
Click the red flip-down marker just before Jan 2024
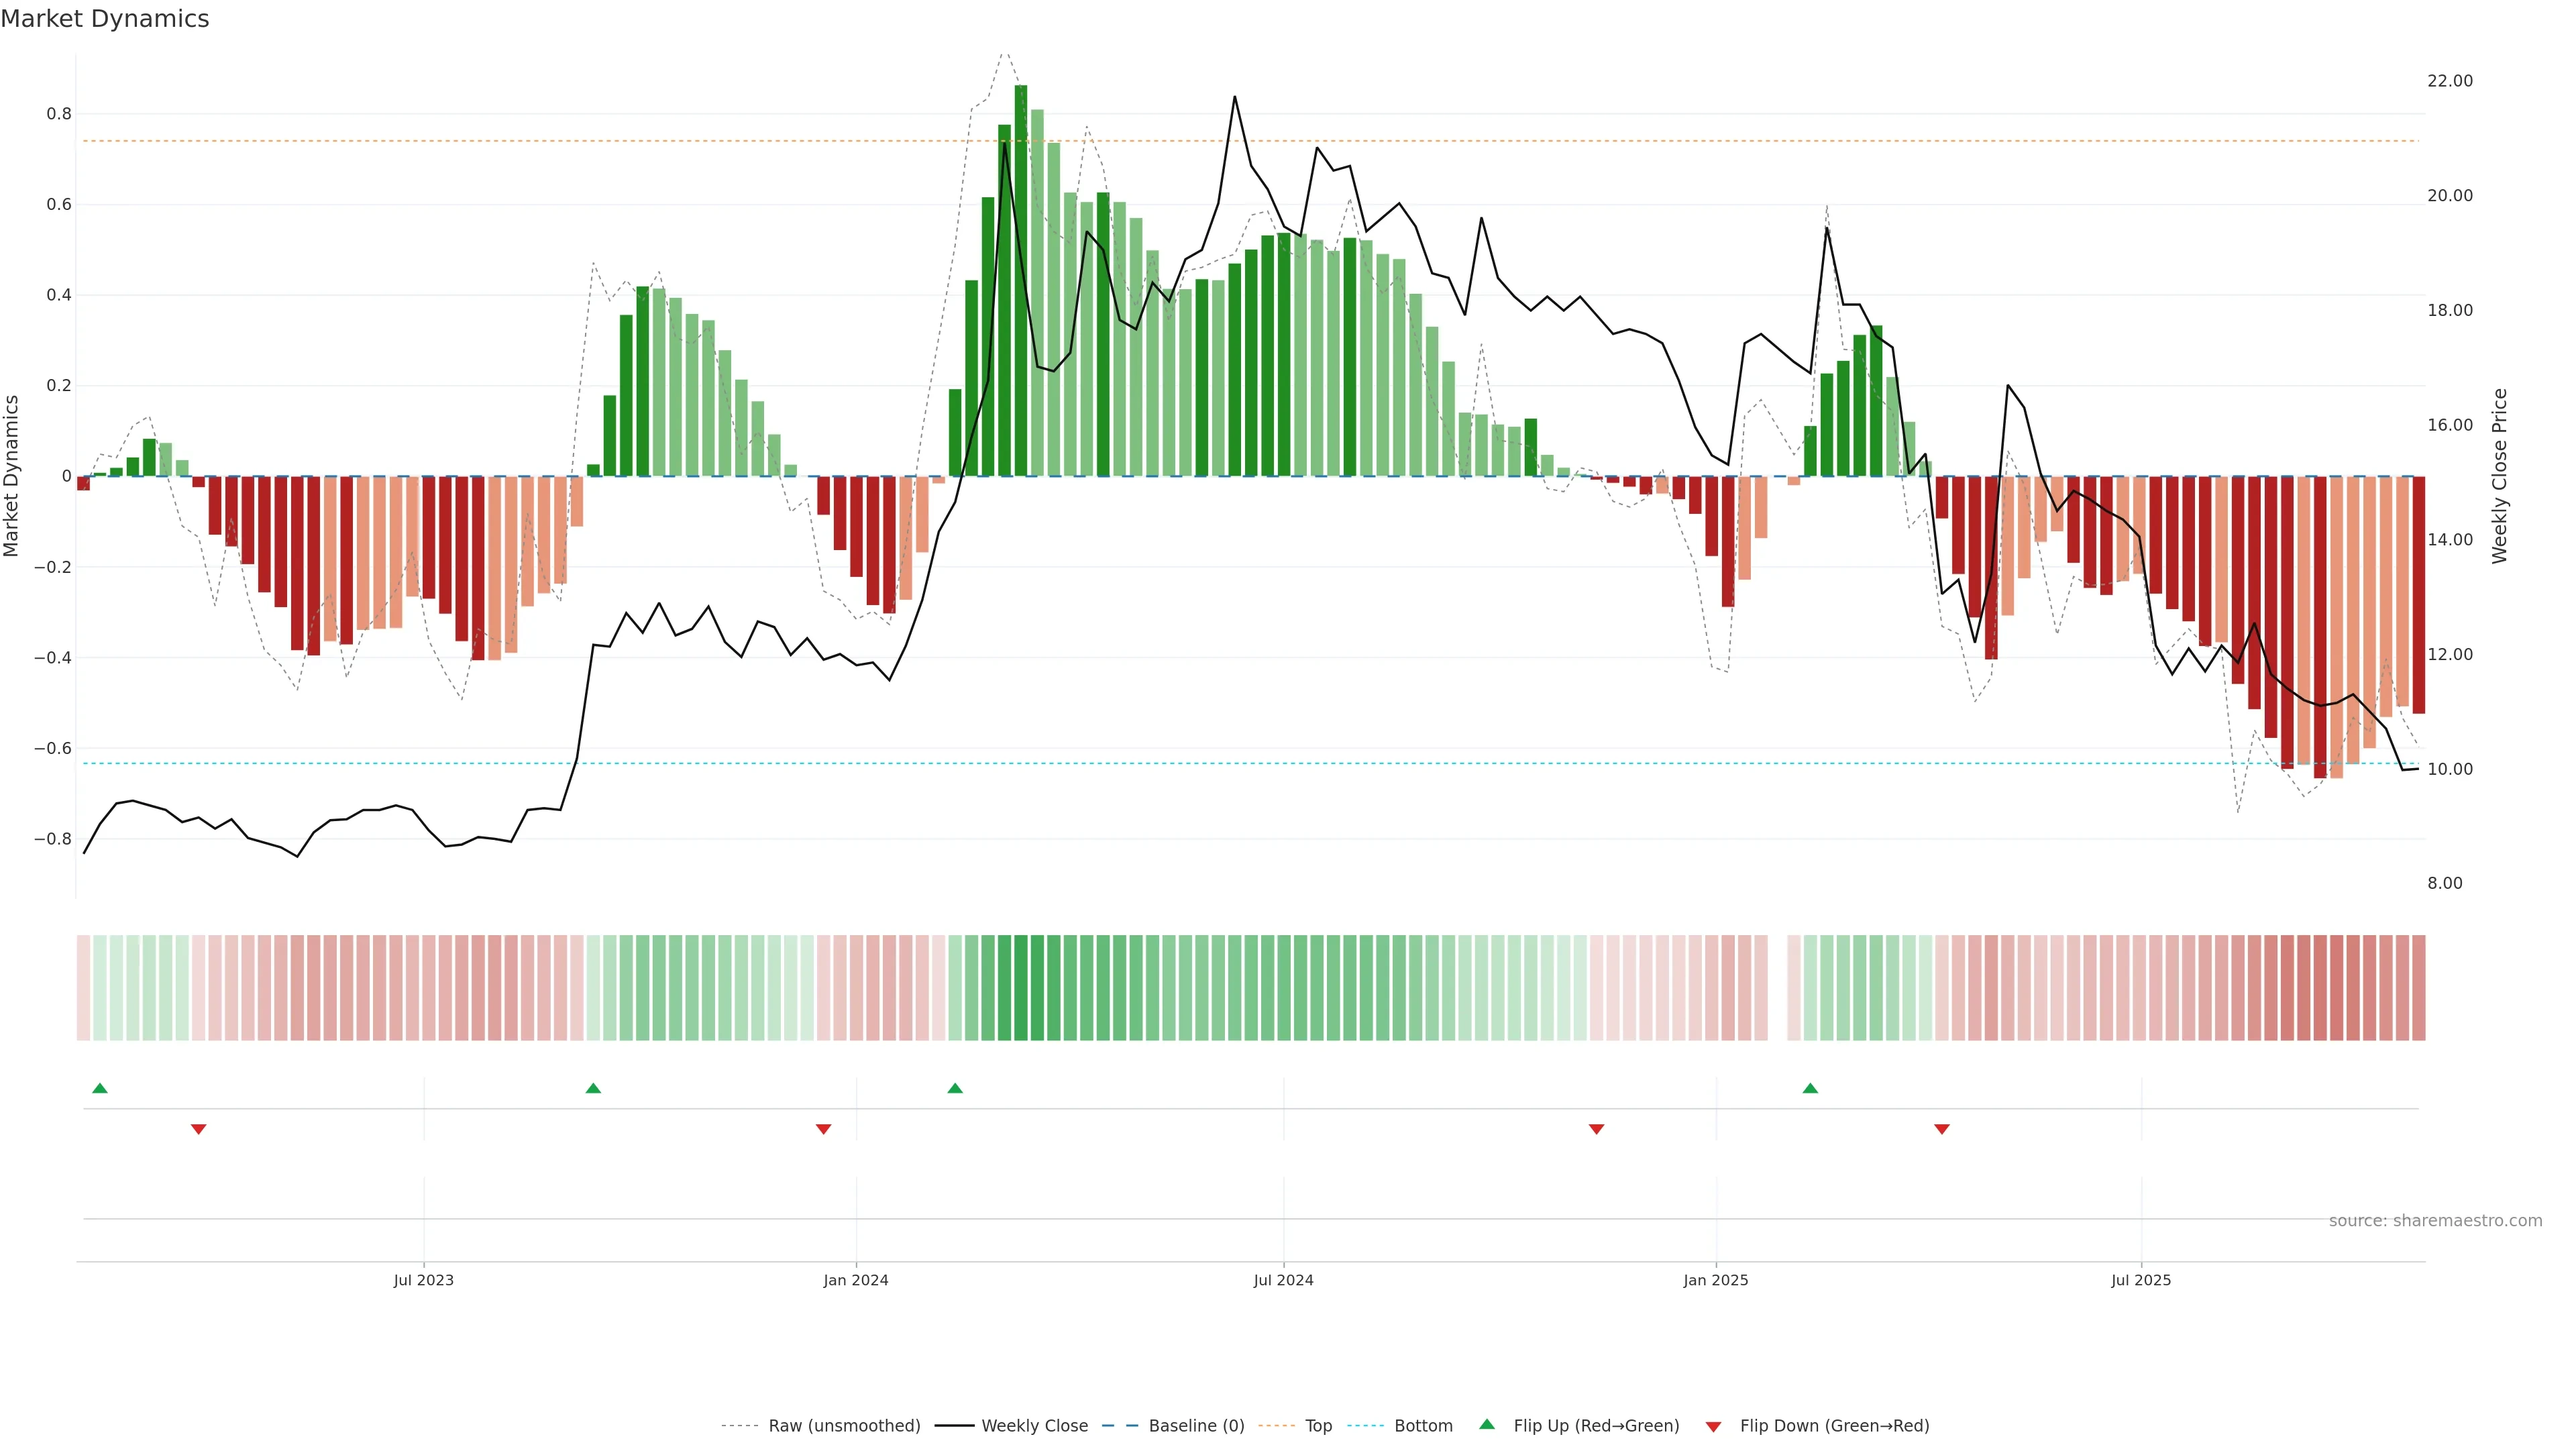823,1129
